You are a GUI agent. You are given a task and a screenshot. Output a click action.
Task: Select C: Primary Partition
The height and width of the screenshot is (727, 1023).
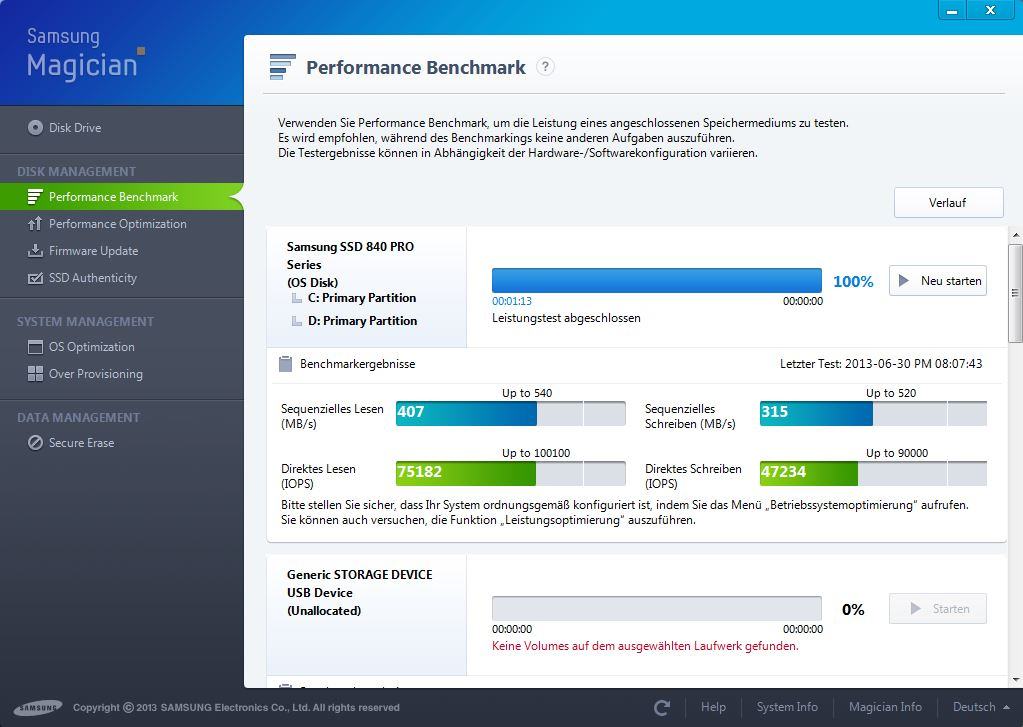click(361, 298)
